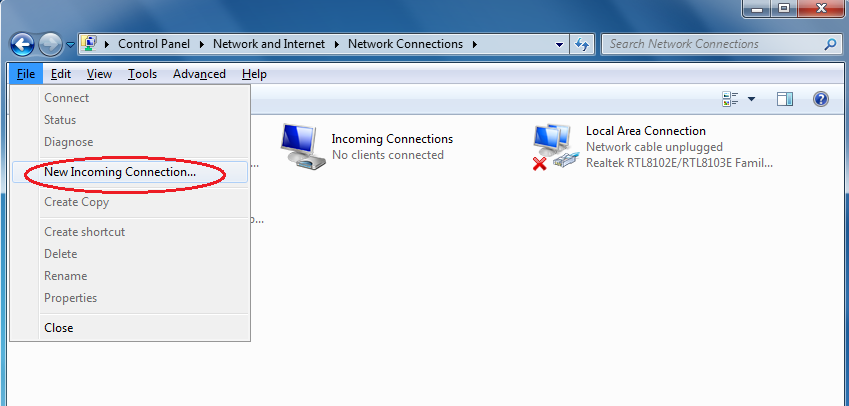
Task: Open the Tools menu
Action: coord(142,74)
